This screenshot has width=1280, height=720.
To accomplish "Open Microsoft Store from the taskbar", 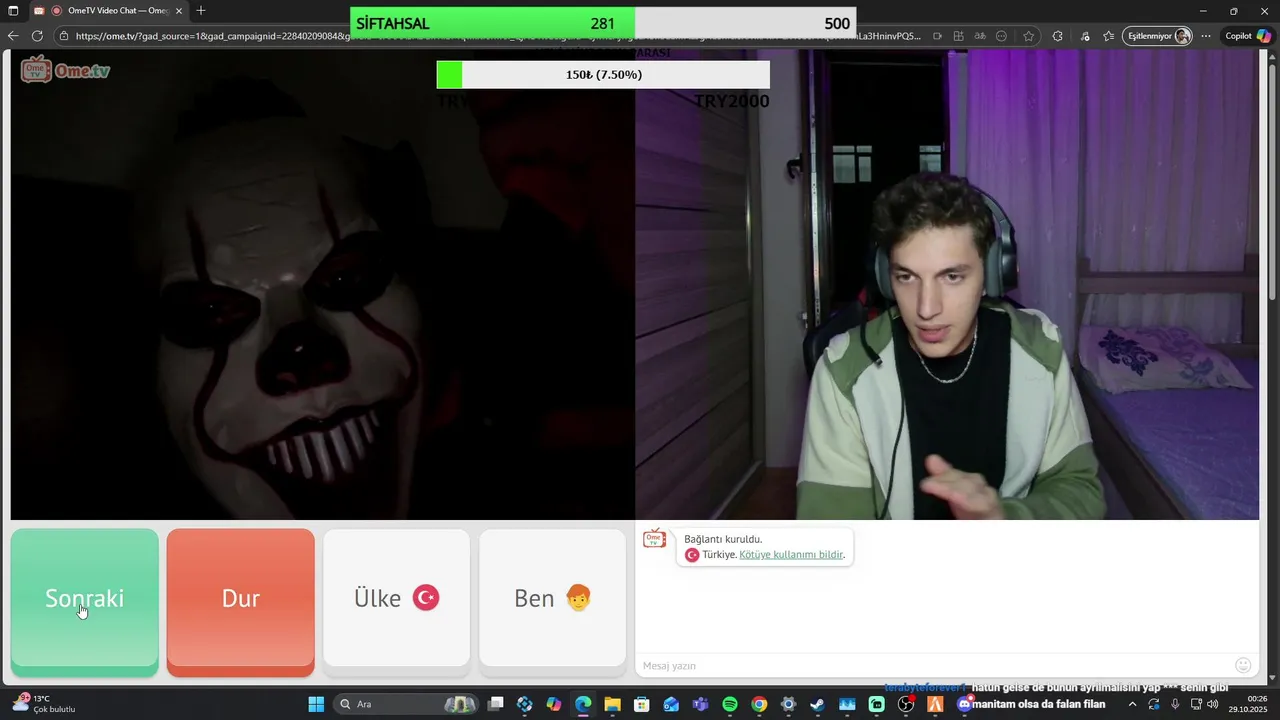I will (x=642, y=704).
